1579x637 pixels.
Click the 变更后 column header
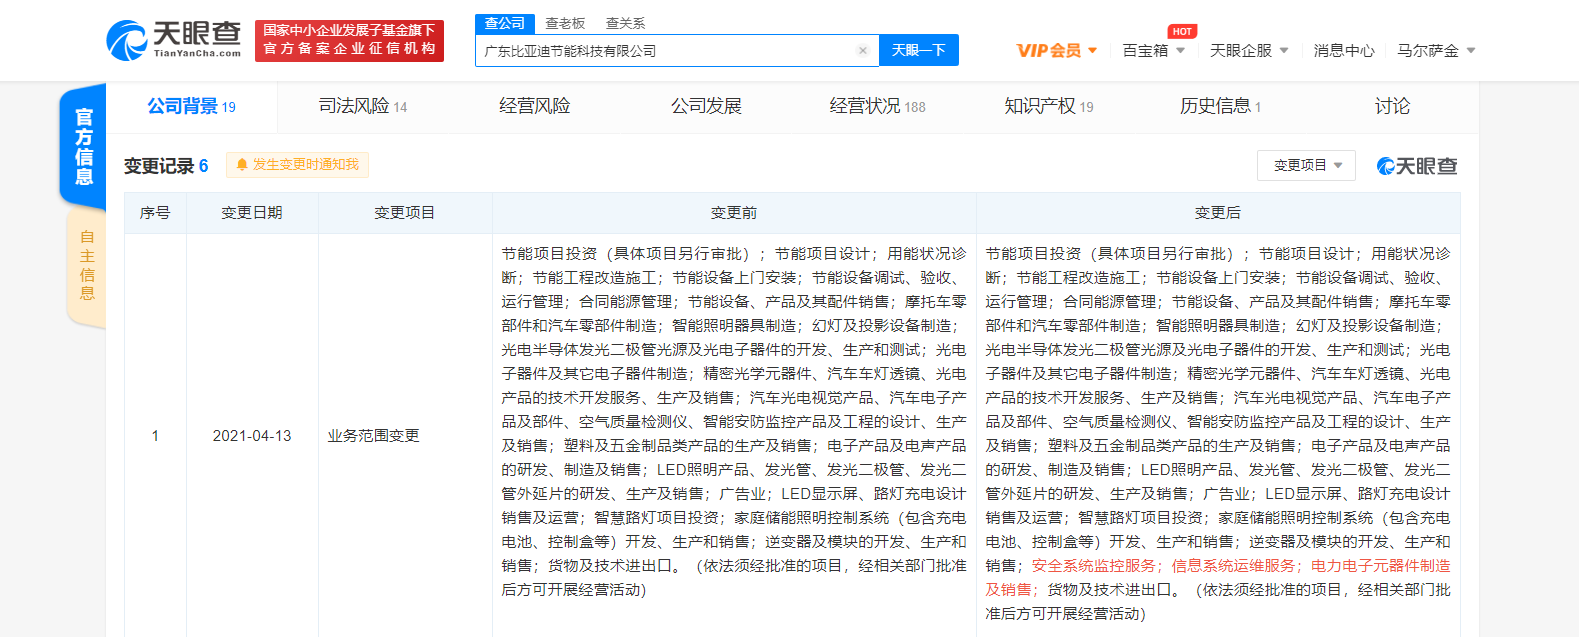tap(1218, 213)
